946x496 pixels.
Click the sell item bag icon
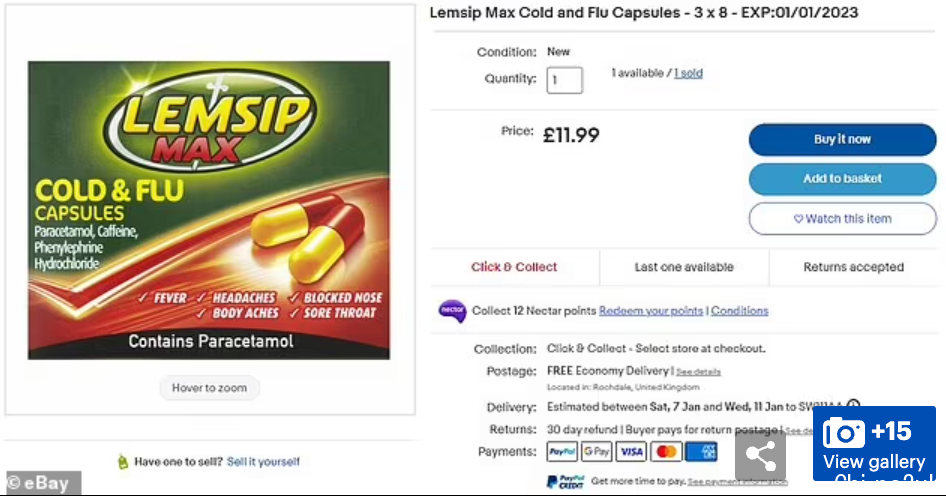(x=123, y=462)
